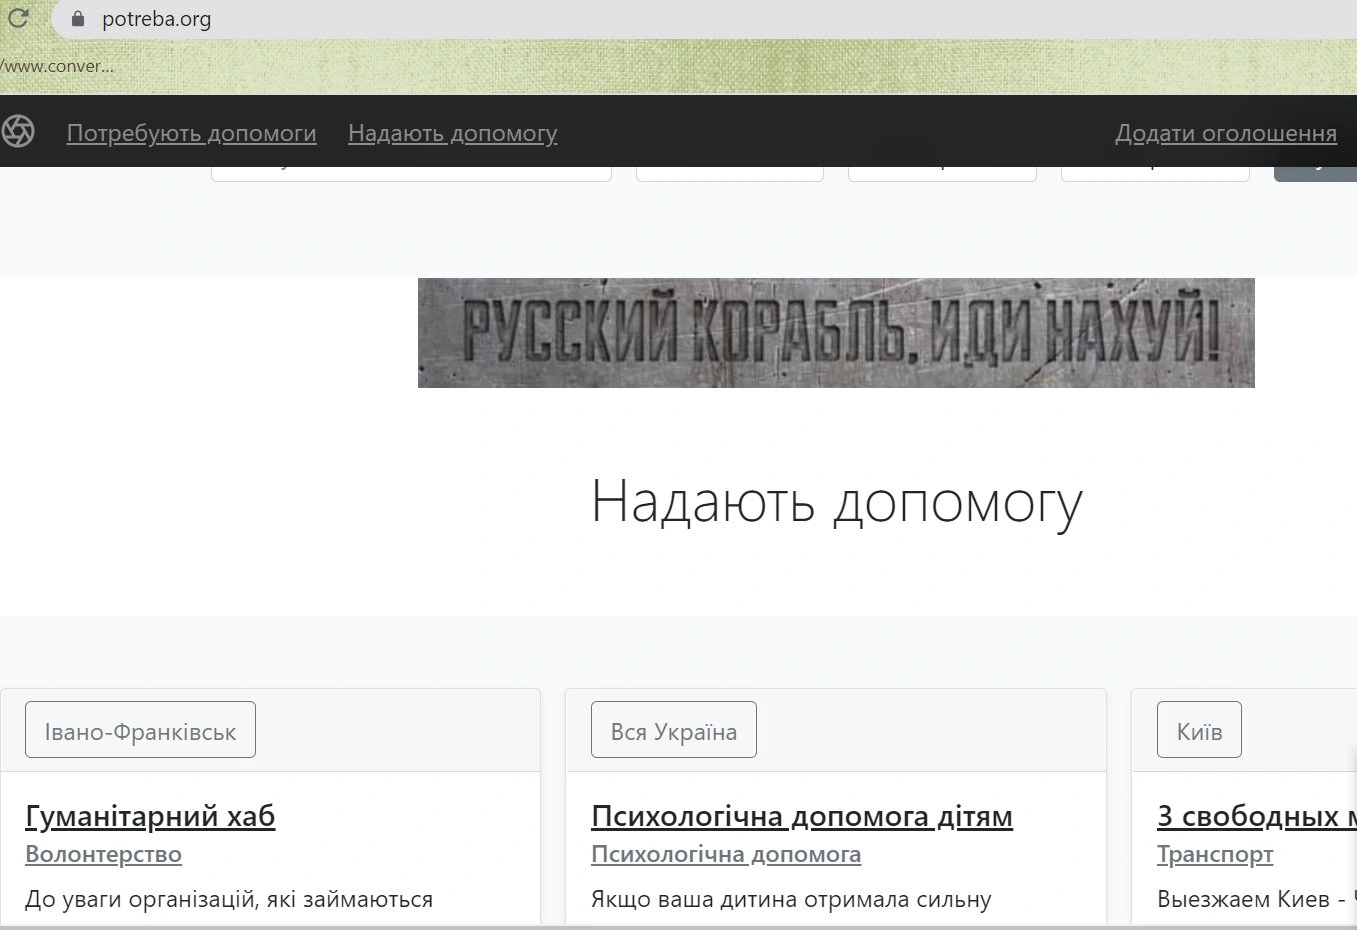The image size is (1357, 930).
Task: Select the potreba.org address bar URL
Action: pos(156,19)
